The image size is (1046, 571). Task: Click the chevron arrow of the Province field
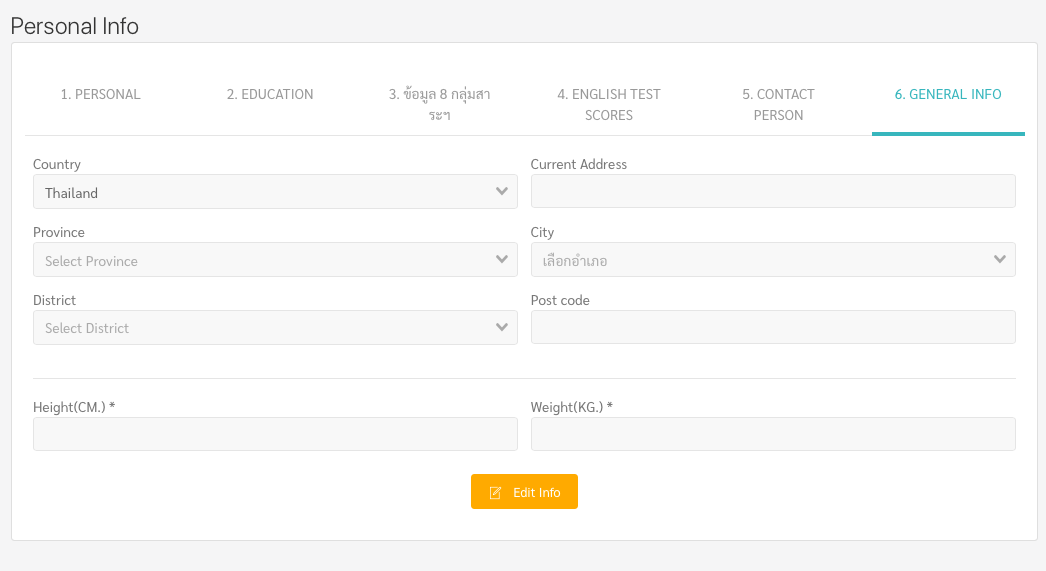(502, 259)
